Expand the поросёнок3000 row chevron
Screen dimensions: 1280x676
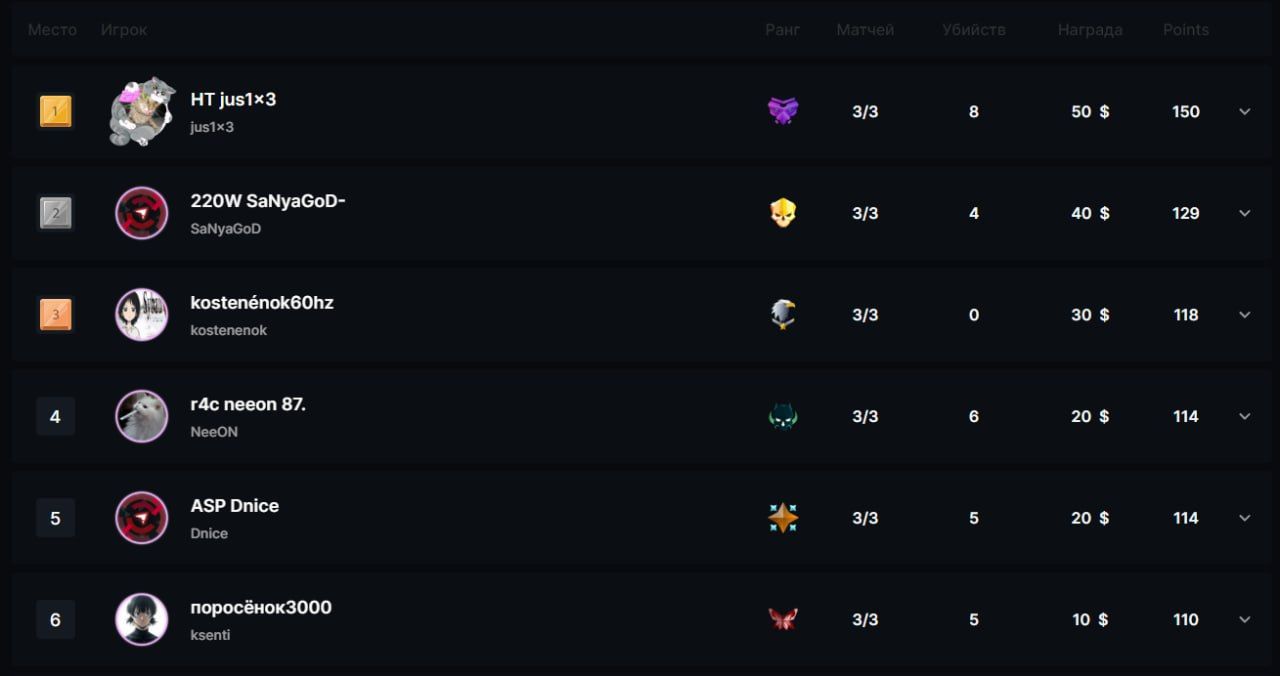1245,619
